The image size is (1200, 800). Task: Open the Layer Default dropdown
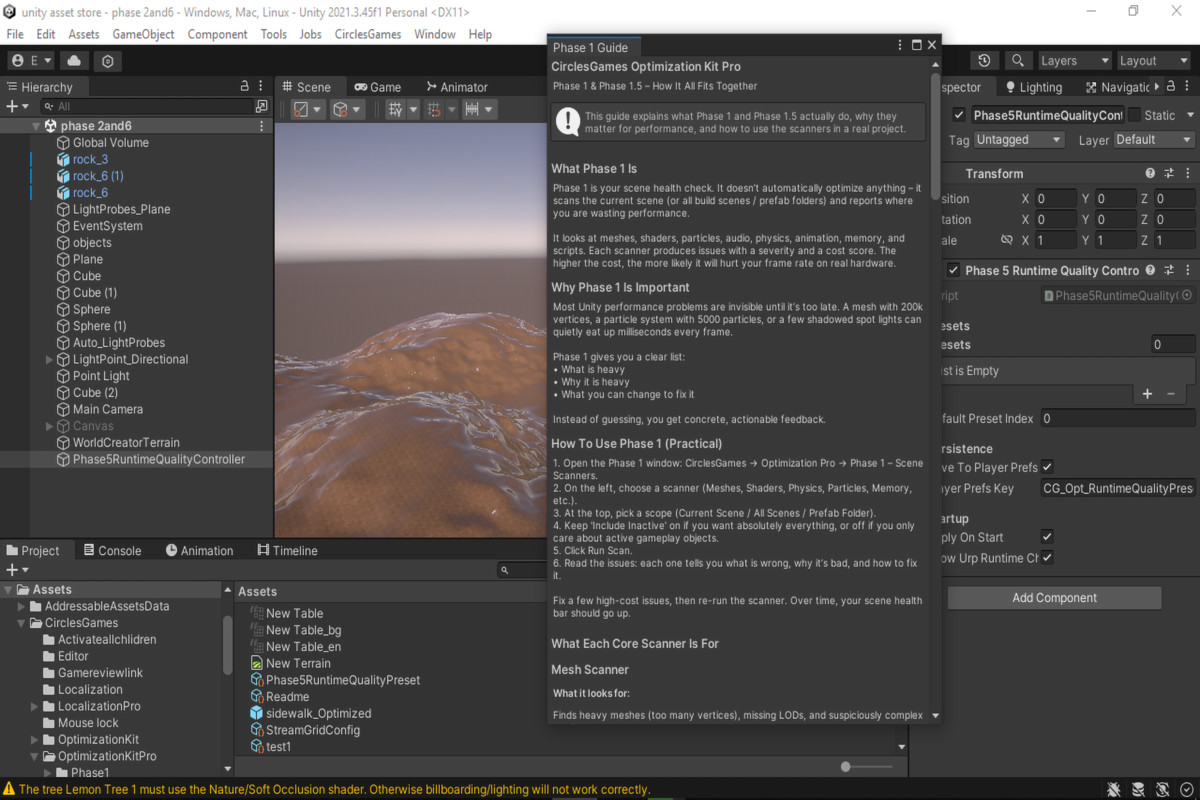pyautogui.click(x=1153, y=140)
